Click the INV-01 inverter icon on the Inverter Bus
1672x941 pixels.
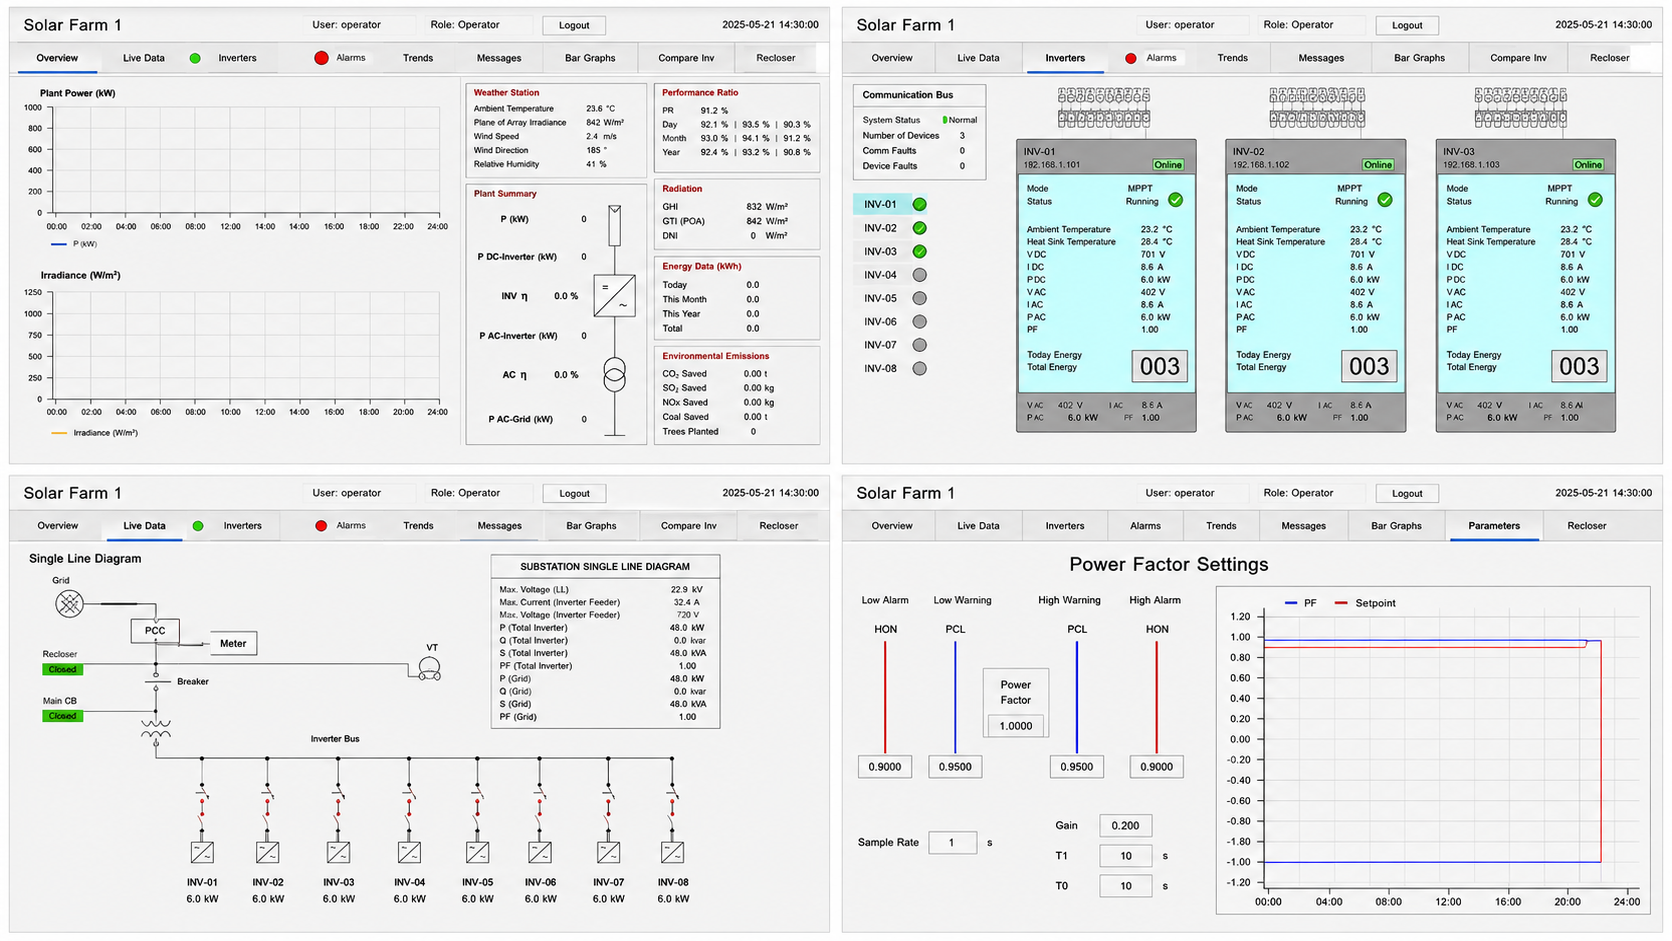(202, 852)
